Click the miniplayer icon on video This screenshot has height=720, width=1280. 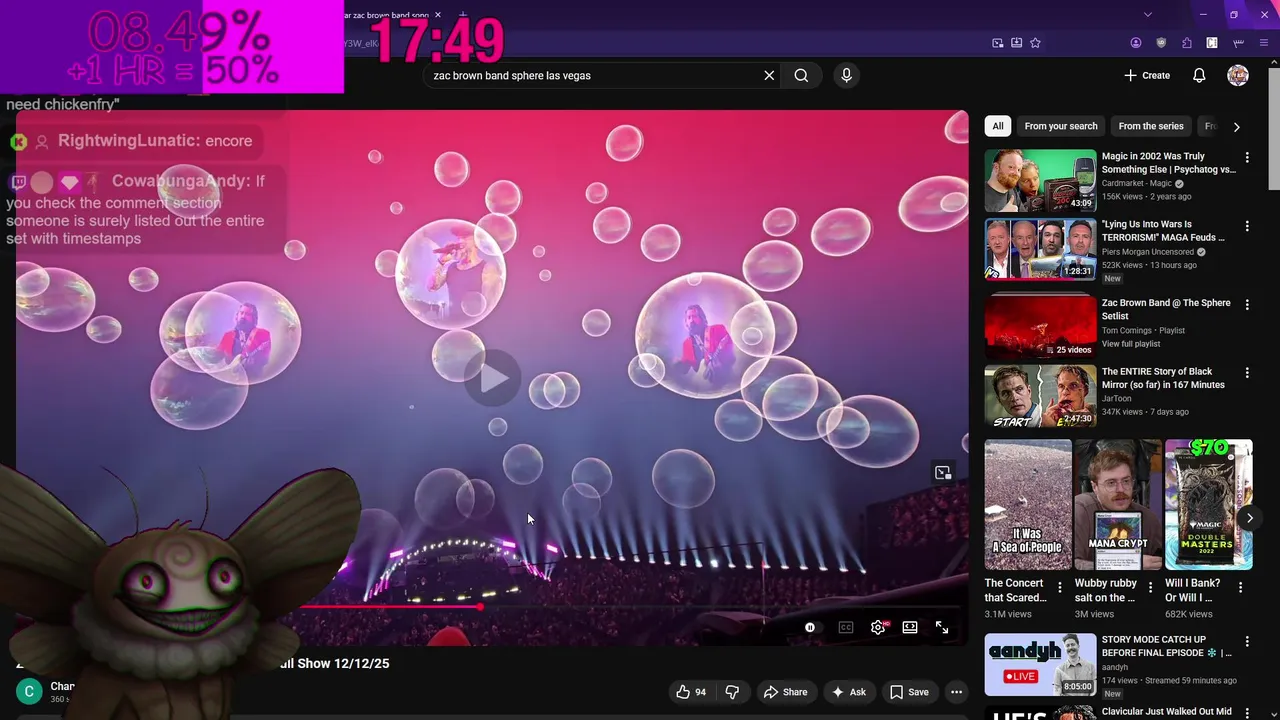pyautogui.click(x=943, y=473)
